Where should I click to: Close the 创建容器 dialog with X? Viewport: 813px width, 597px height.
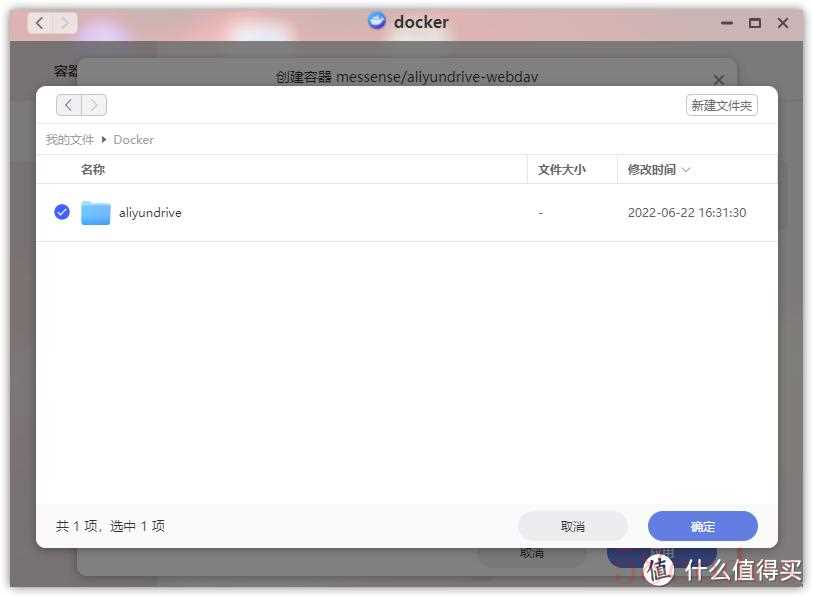(719, 79)
